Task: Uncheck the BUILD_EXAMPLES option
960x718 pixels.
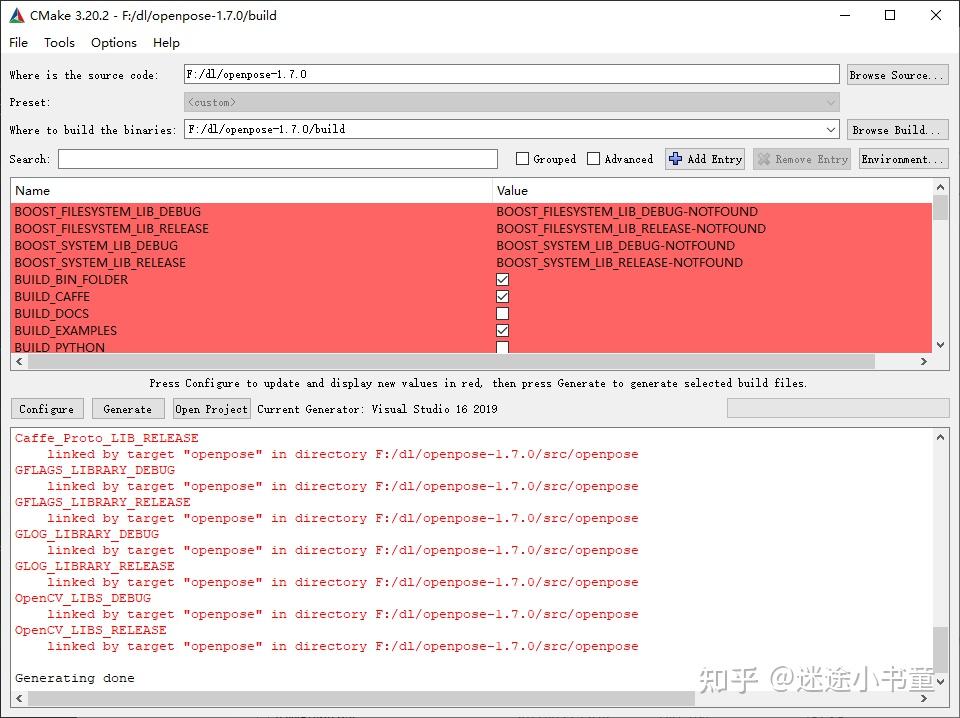Action: [501, 330]
